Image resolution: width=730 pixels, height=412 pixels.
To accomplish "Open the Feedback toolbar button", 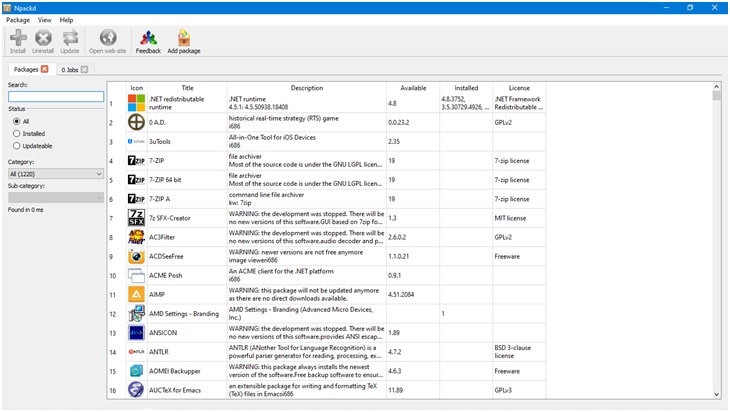I will coord(148,42).
